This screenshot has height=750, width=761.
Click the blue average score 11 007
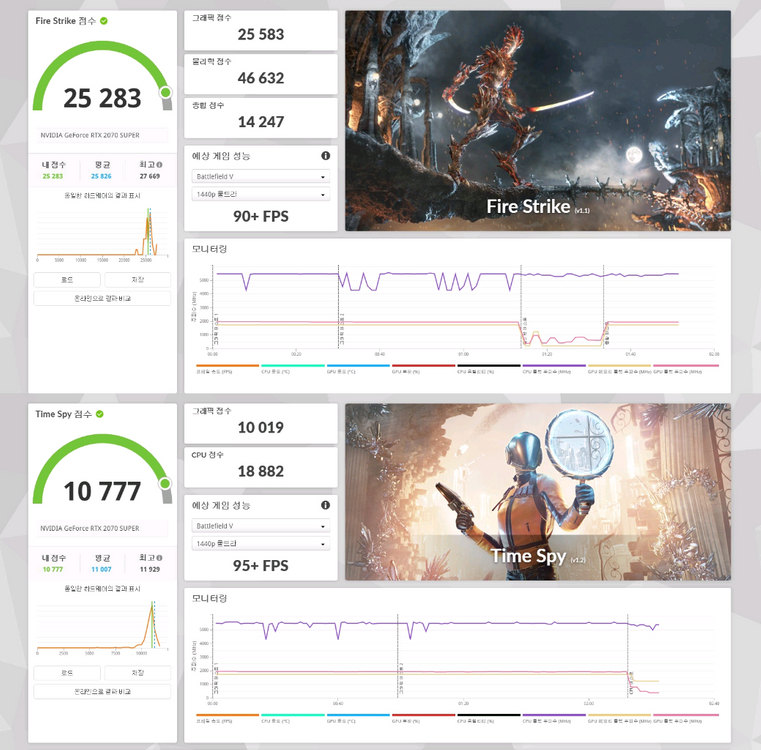[x=101, y=569]
